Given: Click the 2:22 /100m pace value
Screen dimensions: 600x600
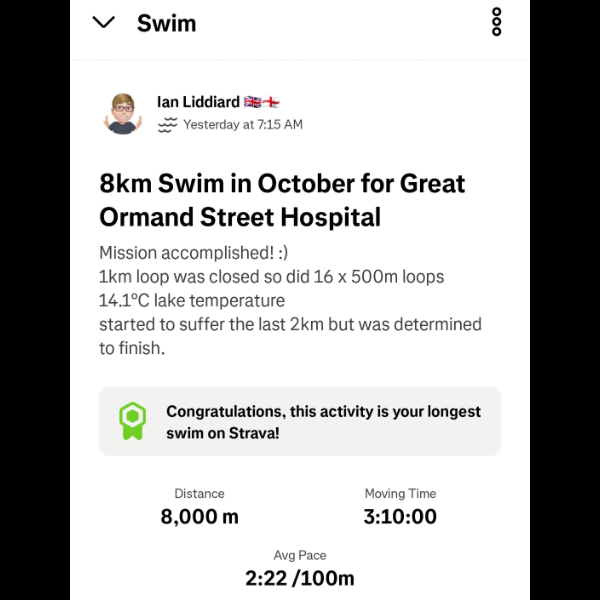Looking at the screenshot, I should [300, 578].
